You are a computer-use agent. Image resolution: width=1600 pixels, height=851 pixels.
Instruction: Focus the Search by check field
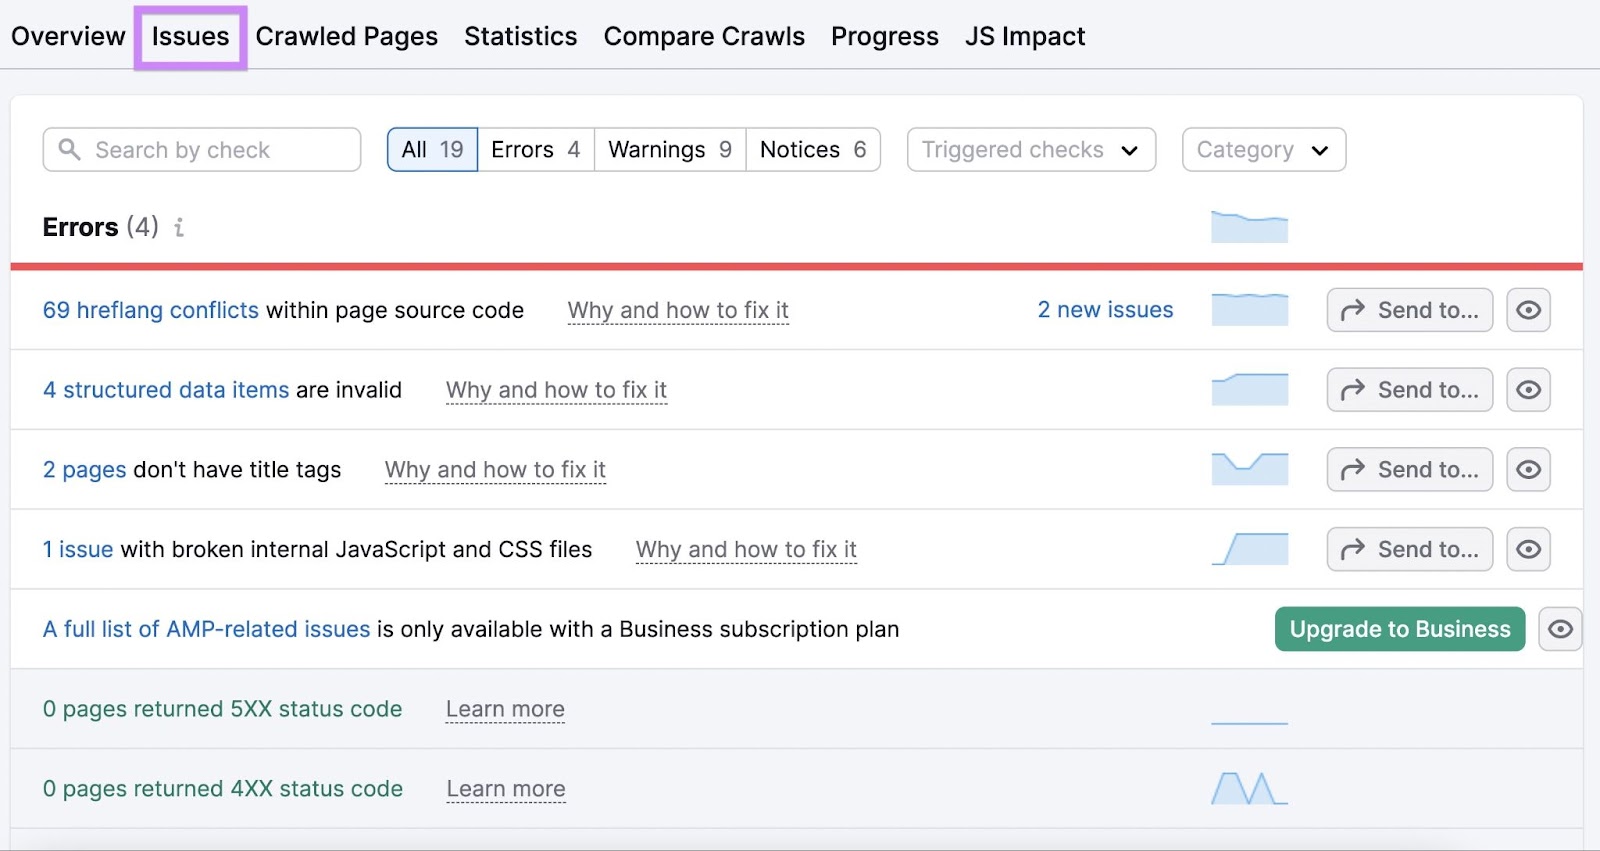pos(202,149)
